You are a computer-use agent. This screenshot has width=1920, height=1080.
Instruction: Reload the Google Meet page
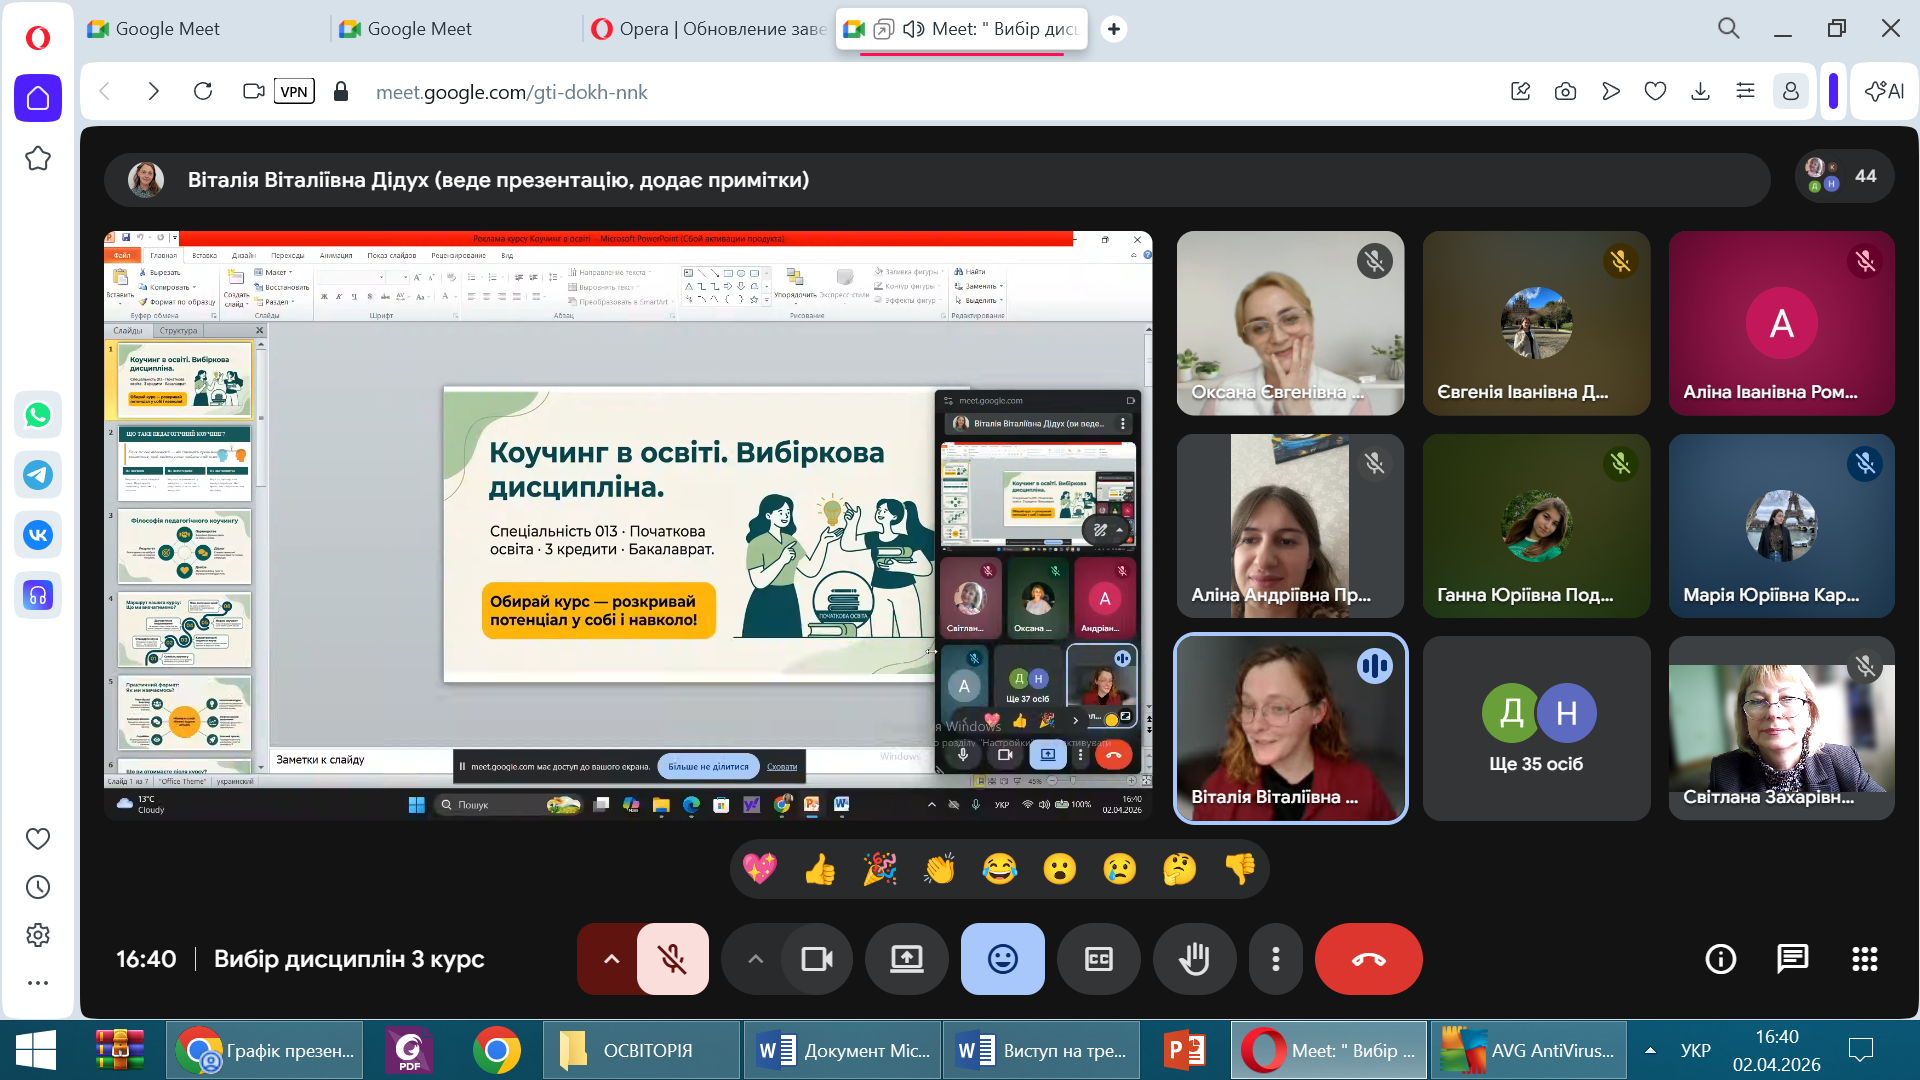203,92
